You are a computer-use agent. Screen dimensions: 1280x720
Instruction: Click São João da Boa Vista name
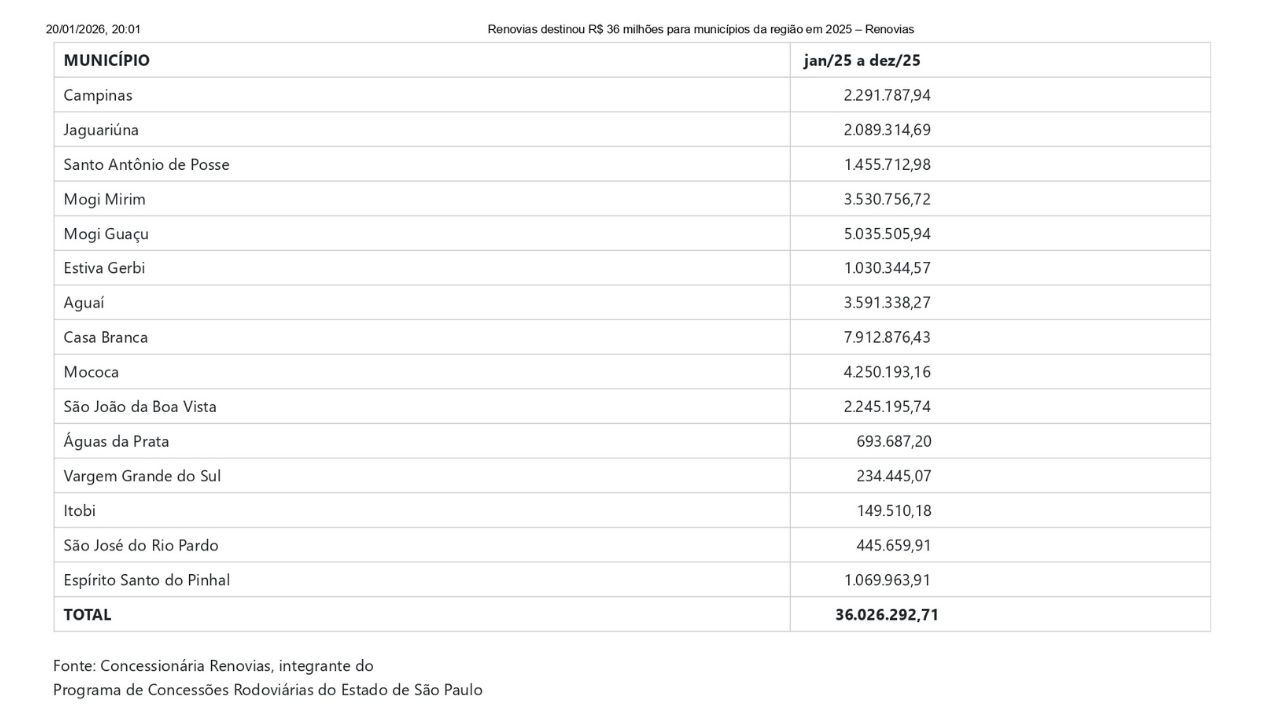[140, 407]
